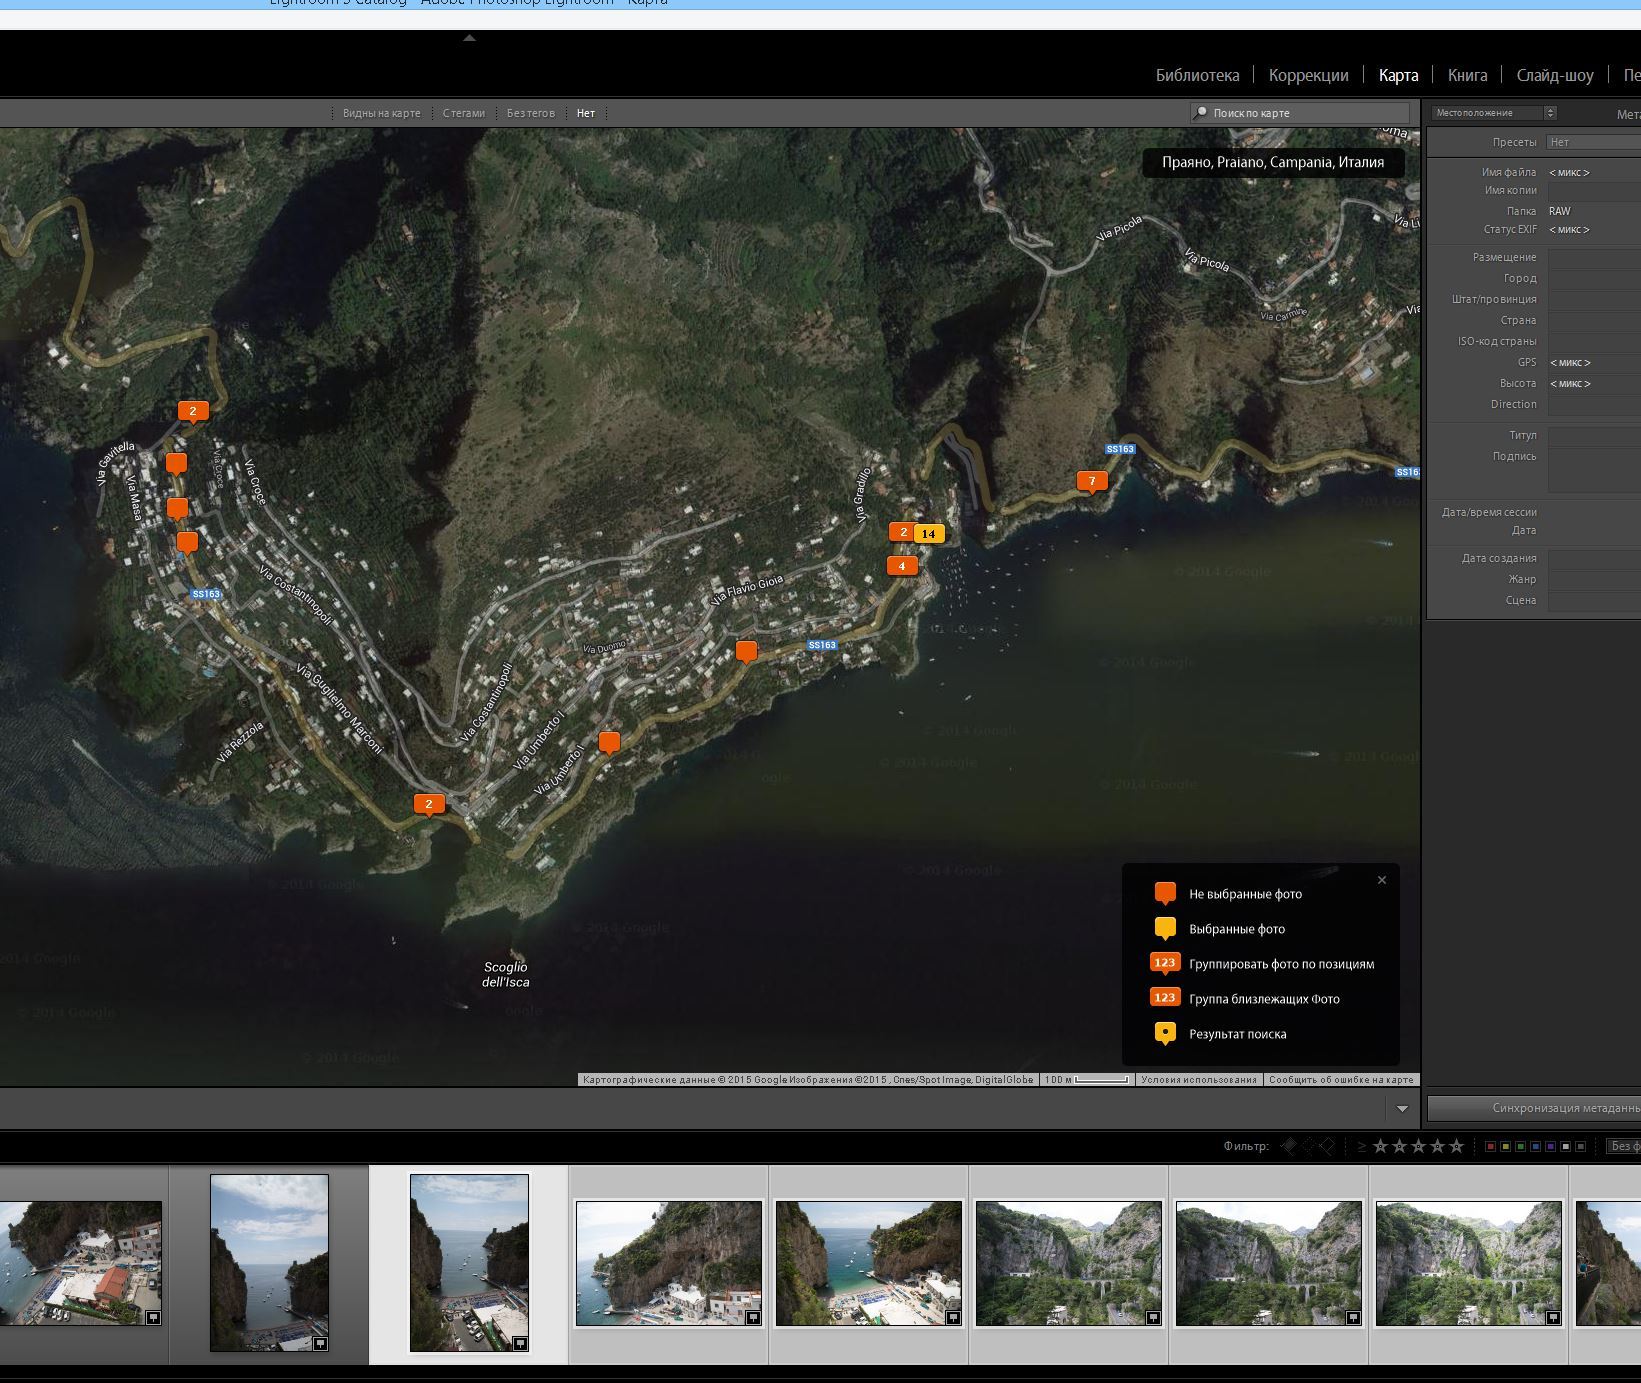
Task: Select the fisheye cliff and beach thumbnail
Action: point(669,1264)
